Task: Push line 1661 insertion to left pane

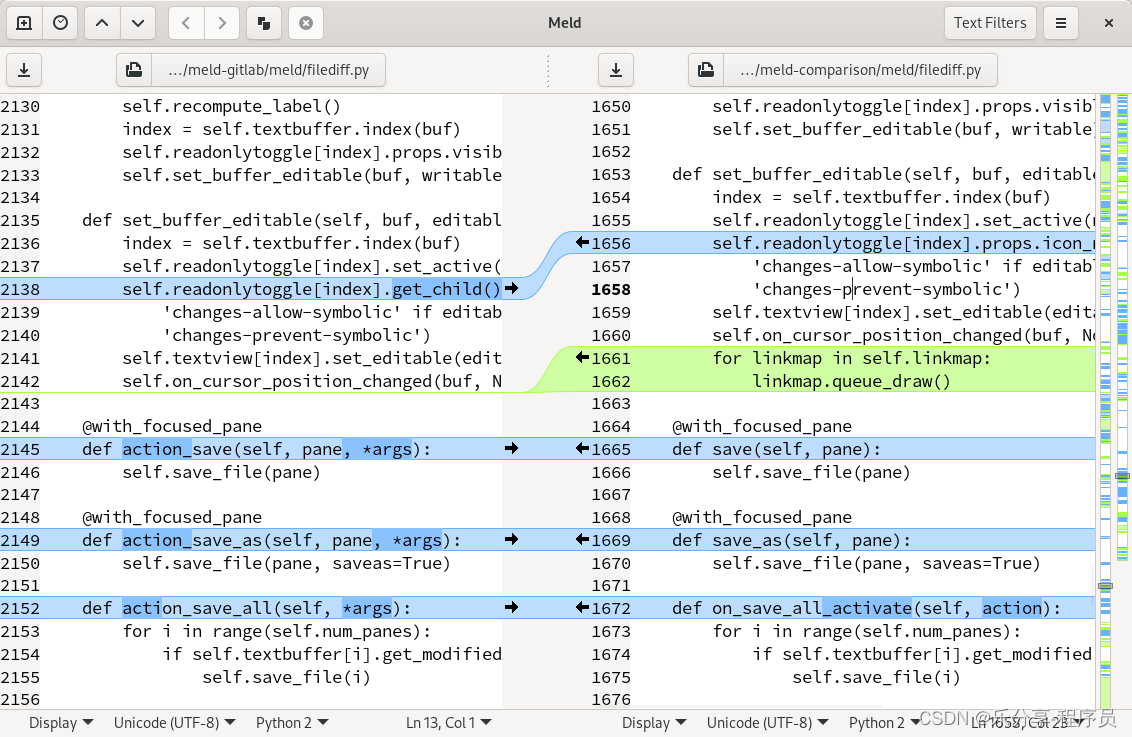Action: pyautogui.click(x=583, y=357)
